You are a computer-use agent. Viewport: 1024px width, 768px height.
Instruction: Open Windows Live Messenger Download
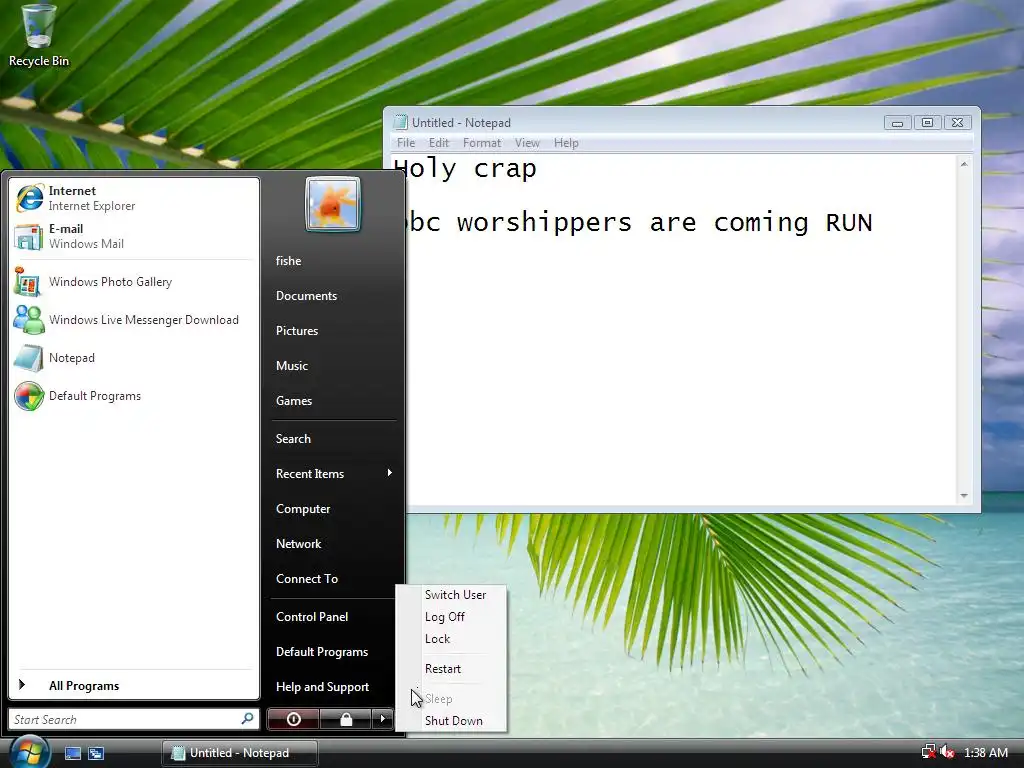(x=134, y=320)
